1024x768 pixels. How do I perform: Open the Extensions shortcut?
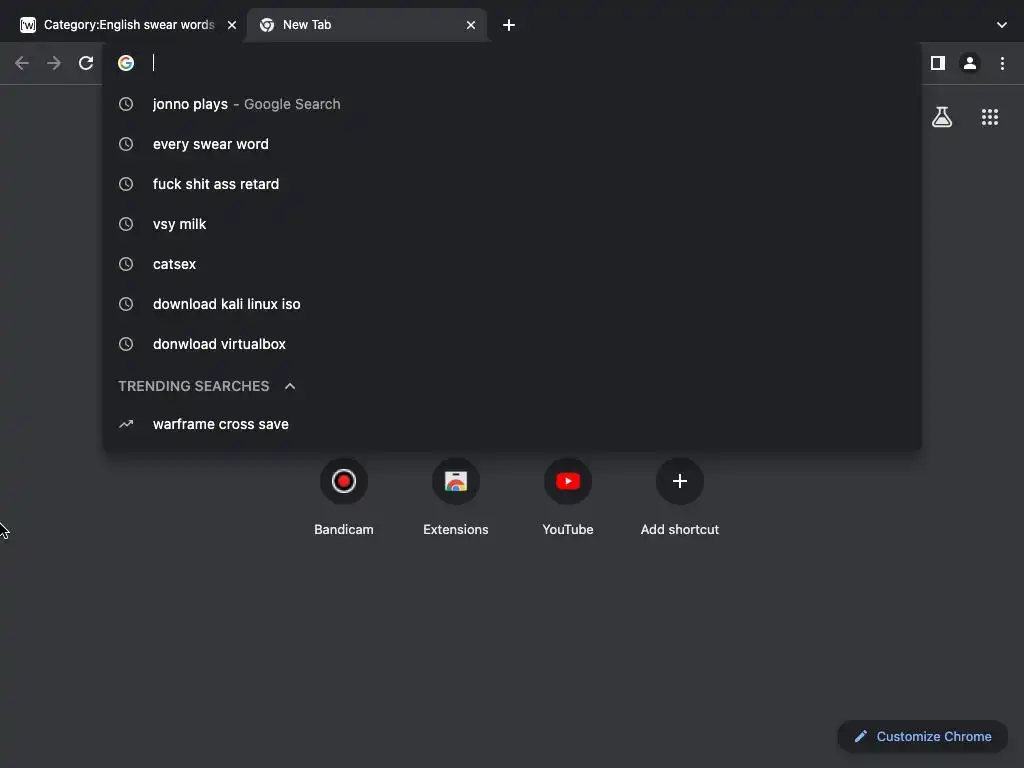click(456, 496)
